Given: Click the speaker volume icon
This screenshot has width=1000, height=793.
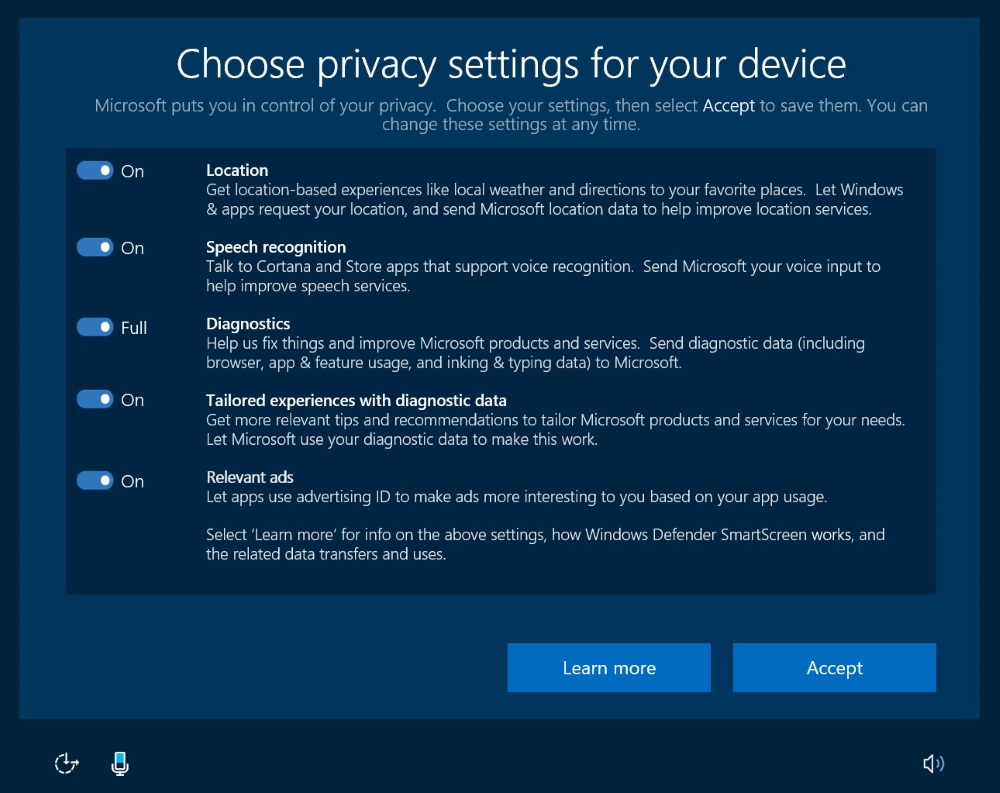Looking at the screenshot, I should (933, 763).
